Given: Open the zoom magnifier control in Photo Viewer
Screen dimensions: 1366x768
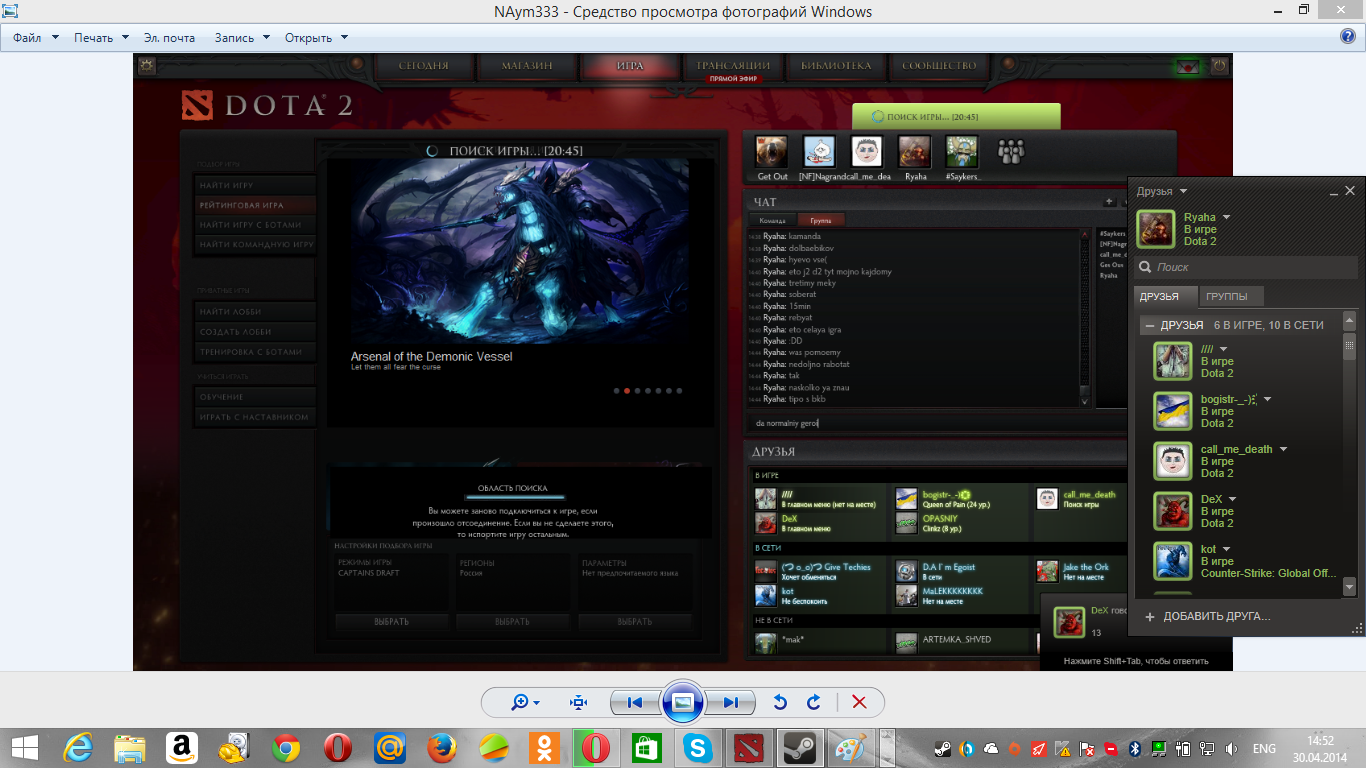Looking at the screenshot, I should pyautogui.click(x=525, y=702).
